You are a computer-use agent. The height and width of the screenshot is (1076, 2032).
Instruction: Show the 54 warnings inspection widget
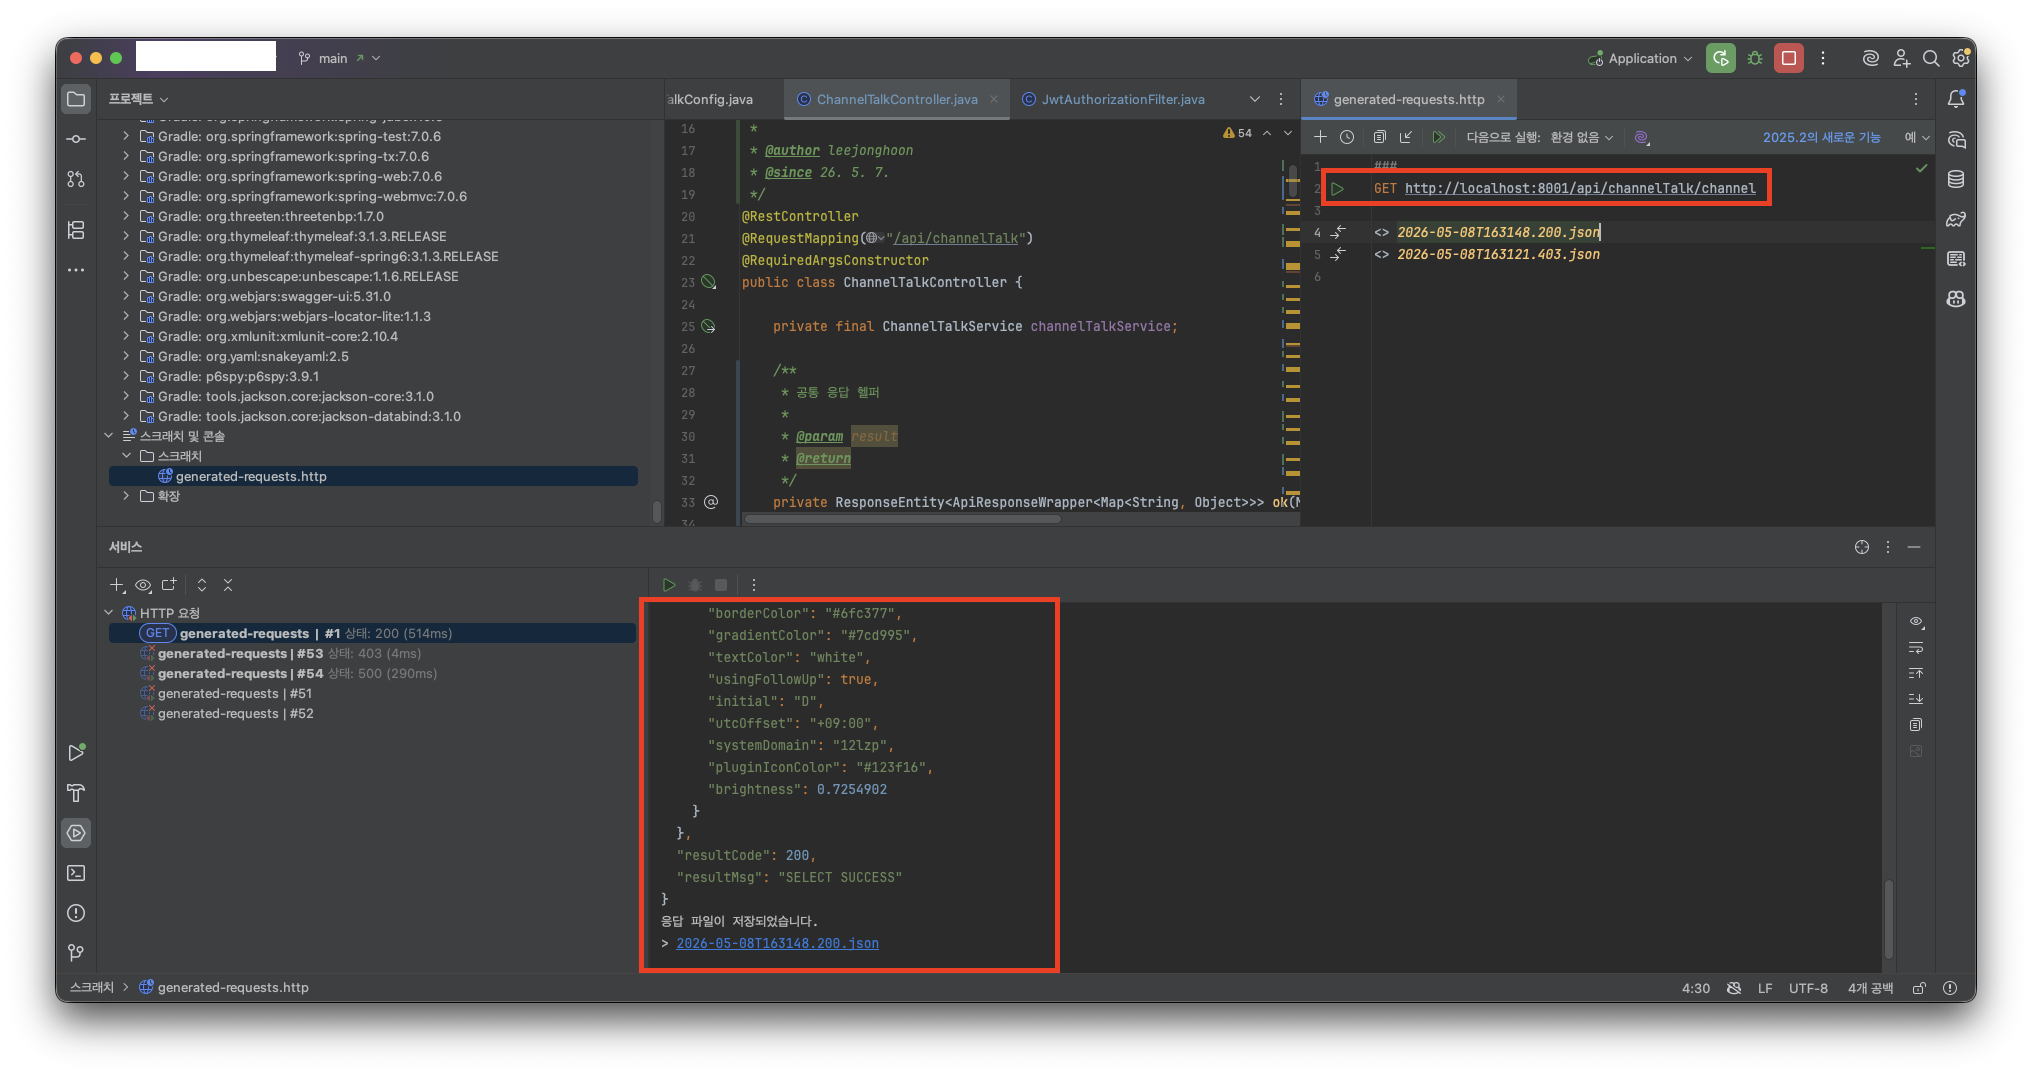click(1238, 133)
